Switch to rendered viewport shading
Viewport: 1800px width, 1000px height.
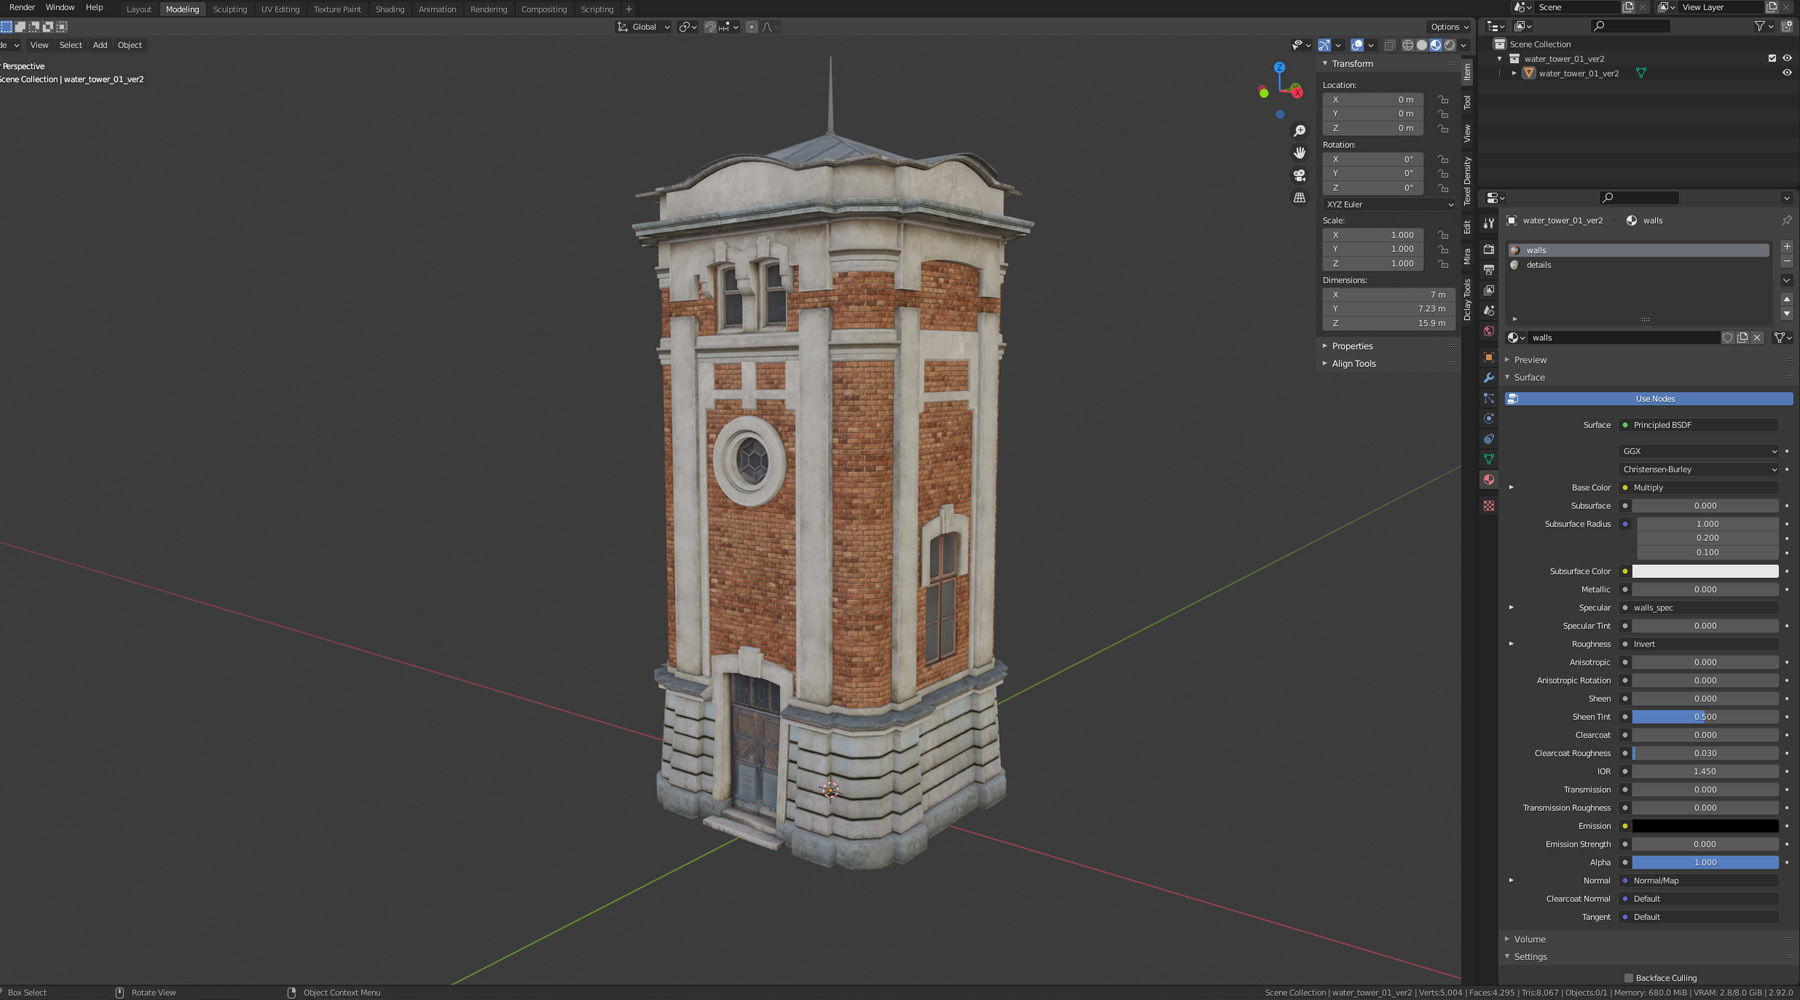(1449, 45)
